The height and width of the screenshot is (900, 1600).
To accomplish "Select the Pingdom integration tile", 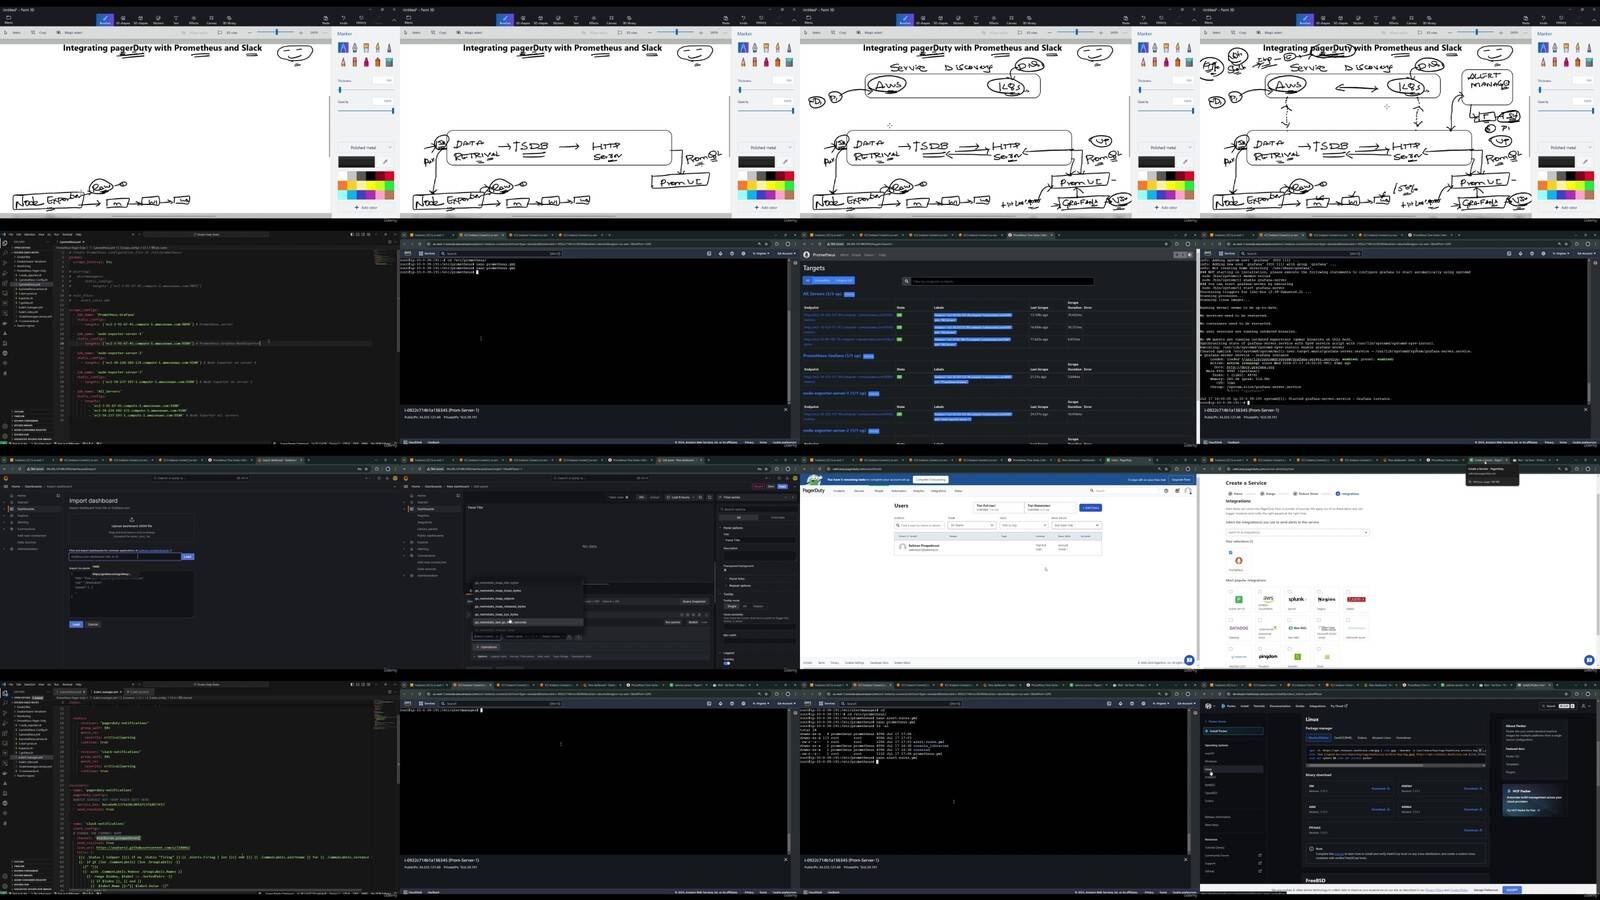I will click(1268, 657).
